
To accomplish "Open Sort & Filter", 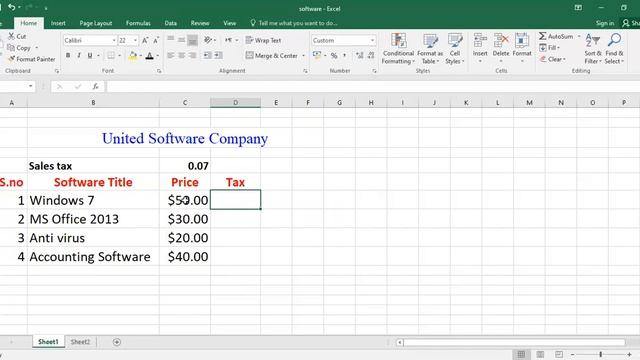I will 593,49.
